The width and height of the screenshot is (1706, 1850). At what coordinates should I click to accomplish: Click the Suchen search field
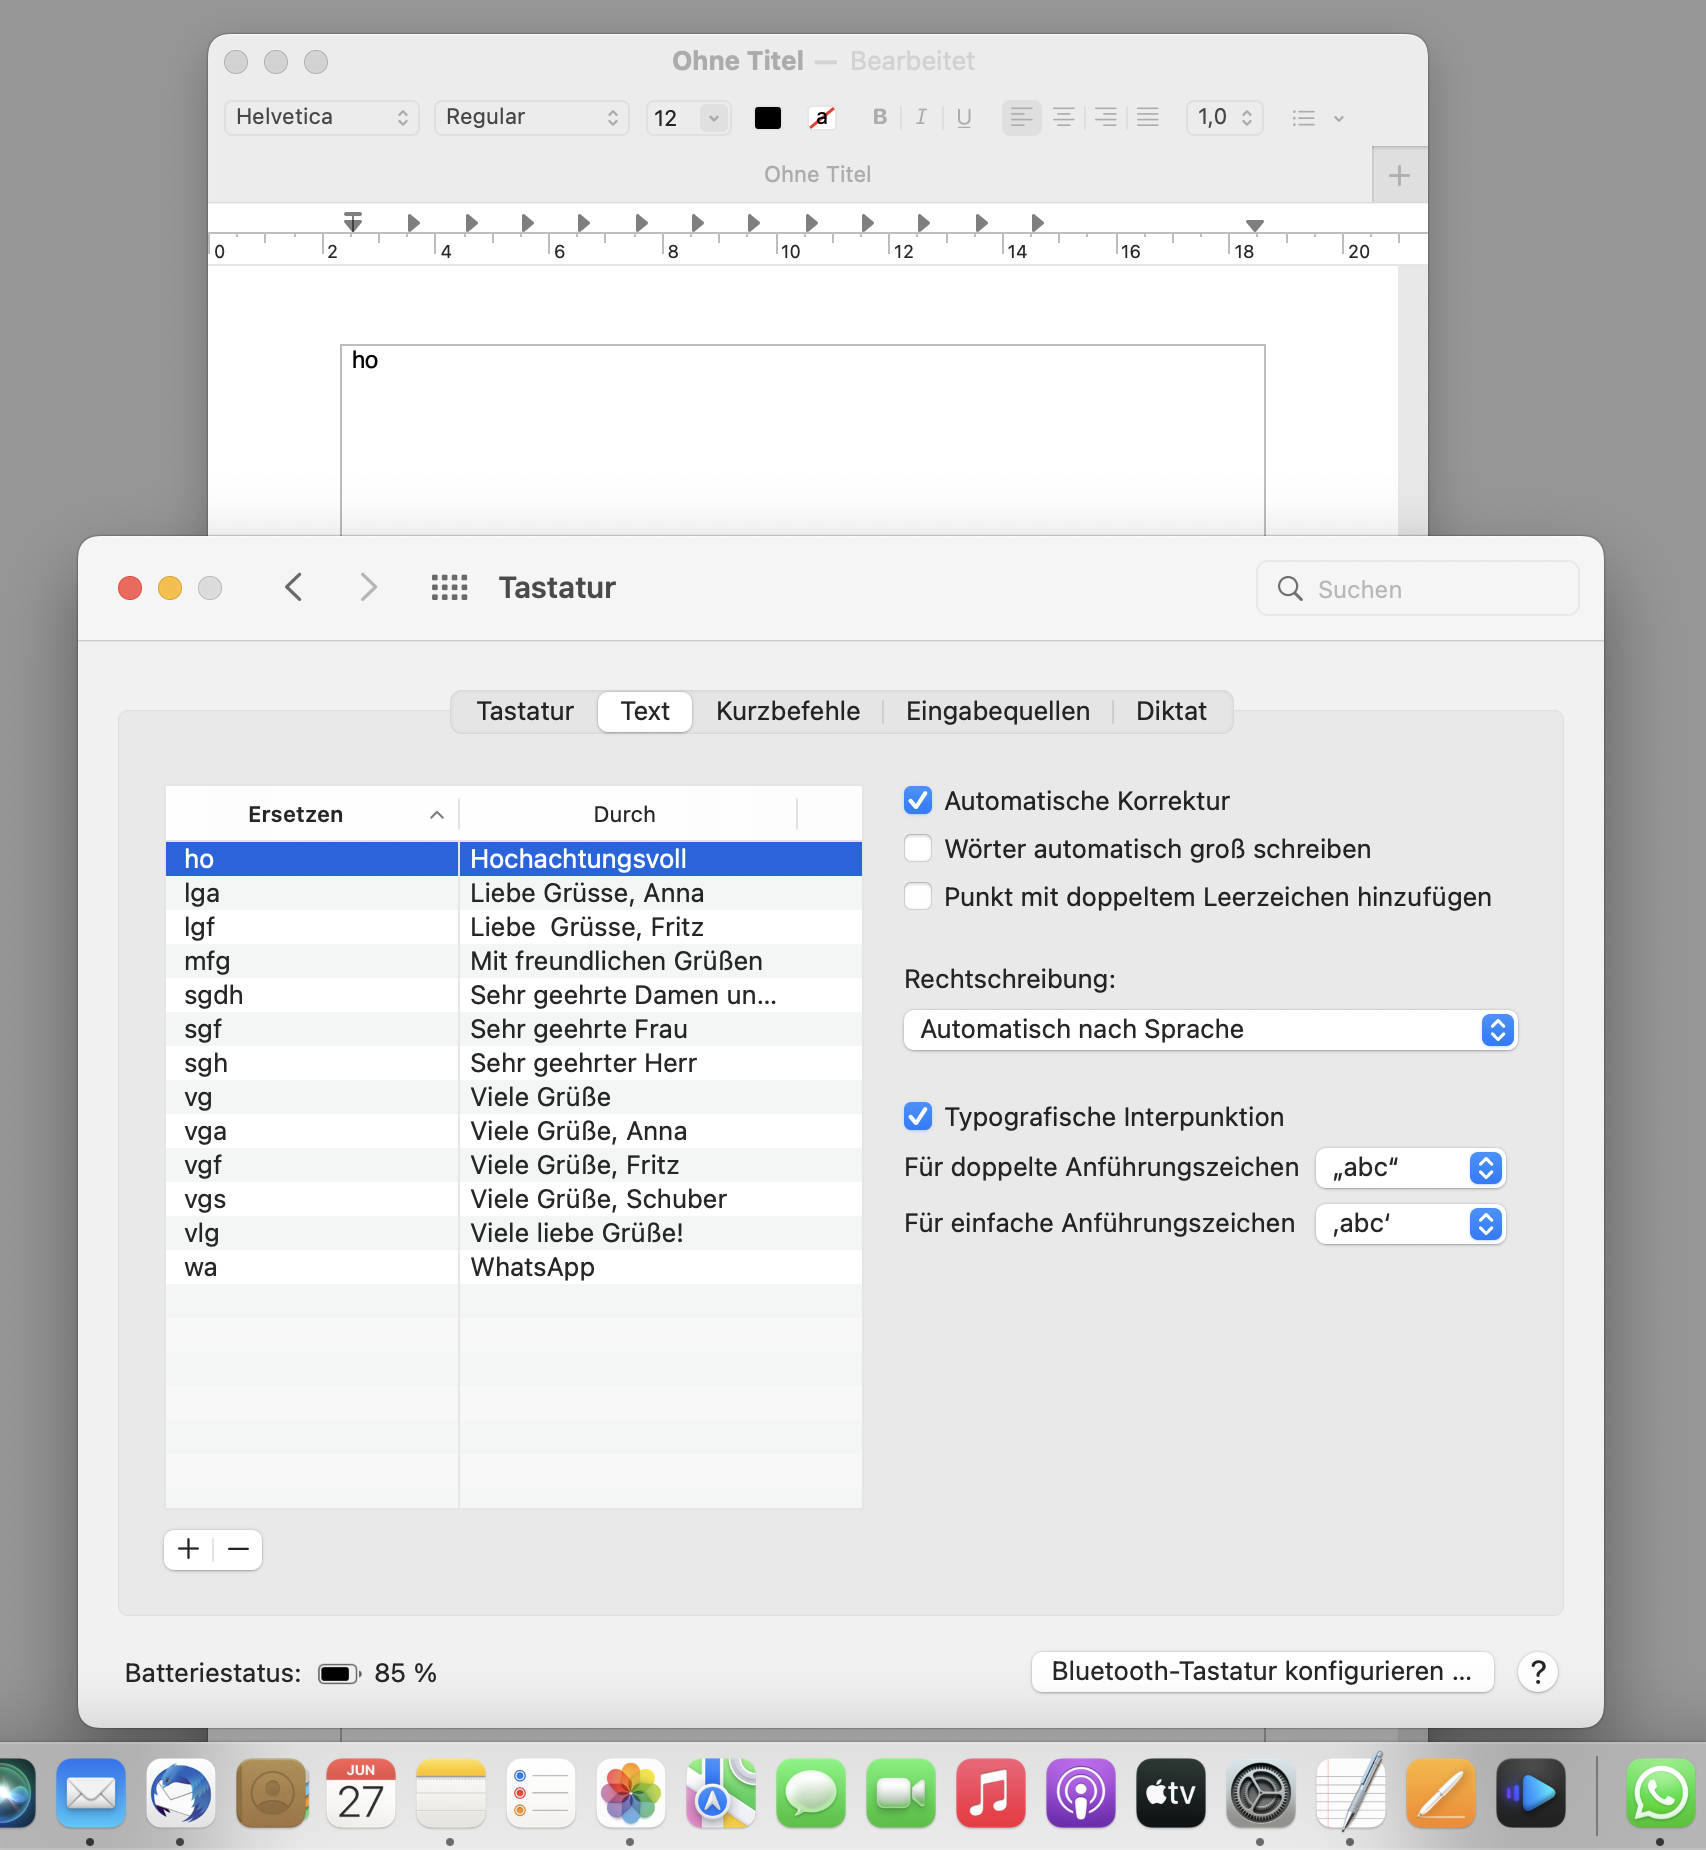(x=1418, y=589)
